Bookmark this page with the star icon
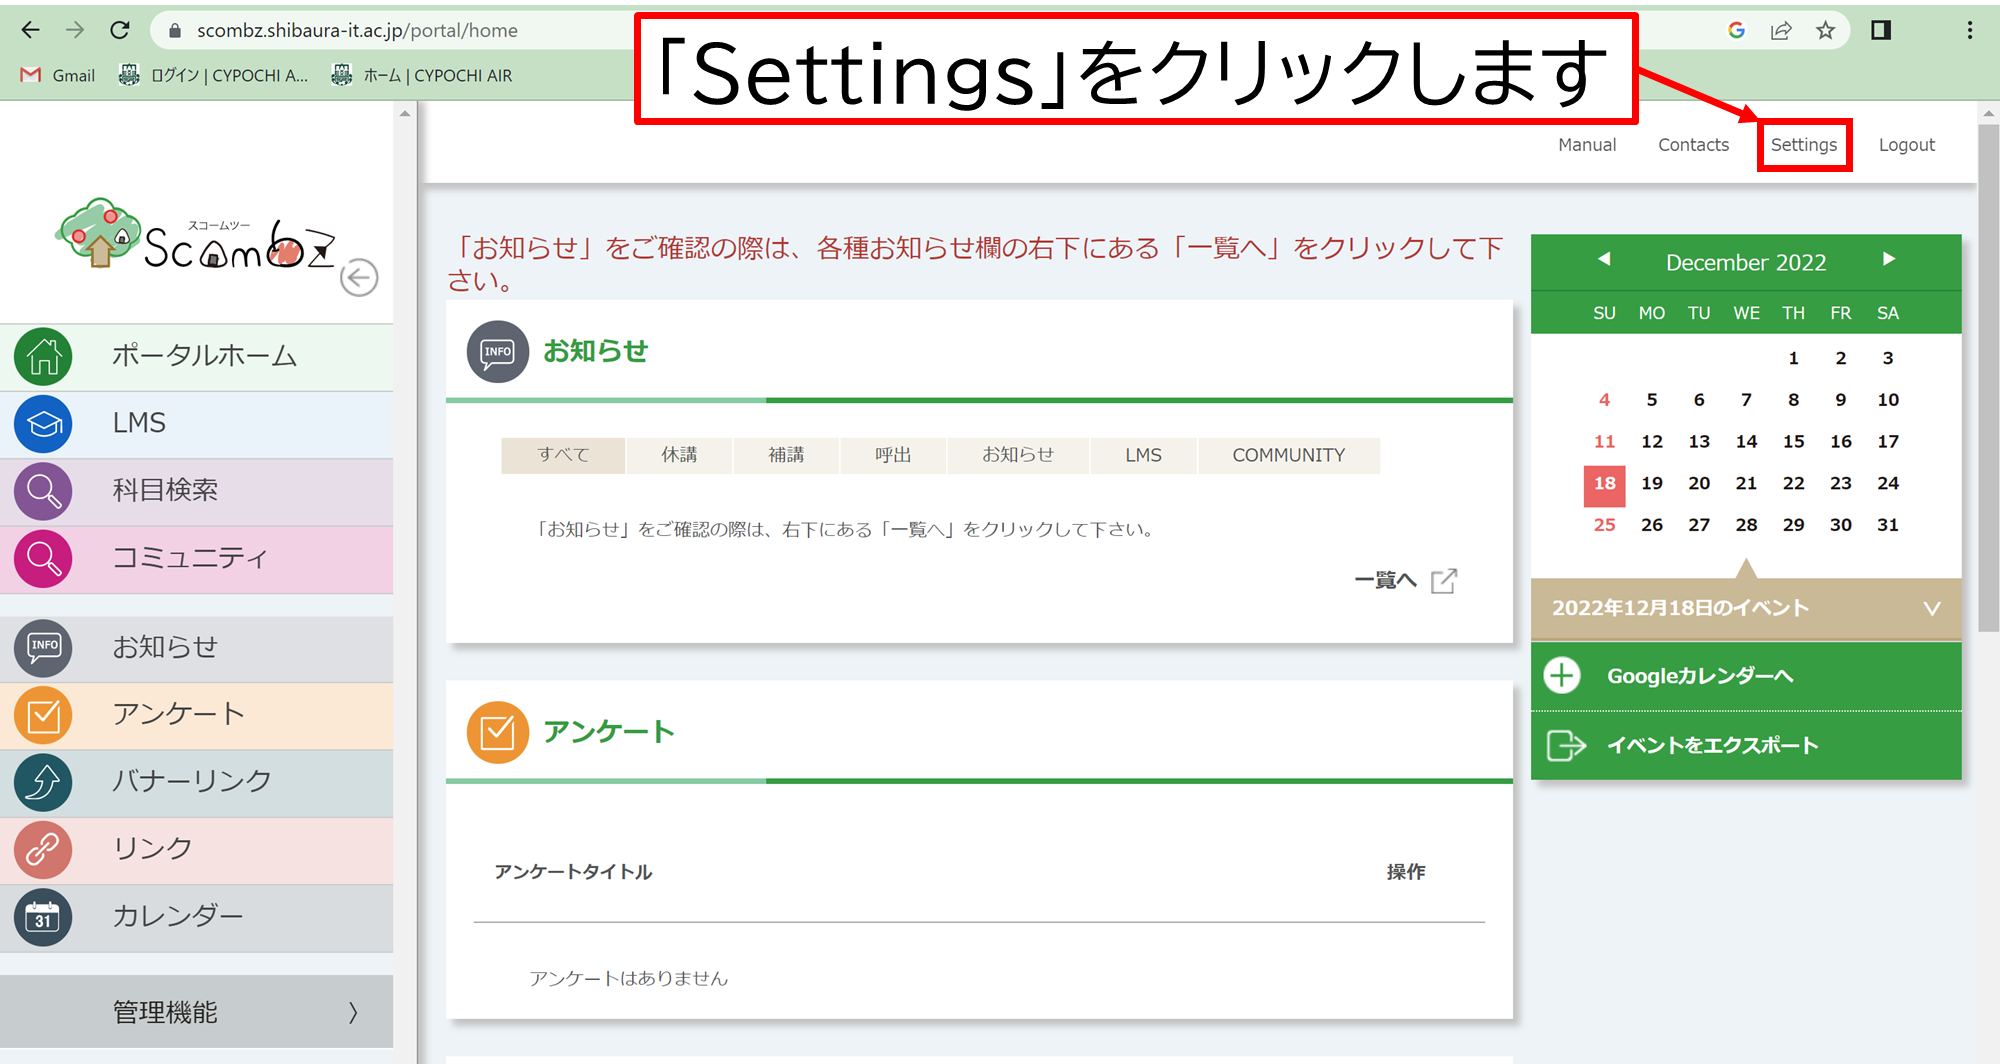Viewport: 2000px width, 1064px height. [1825, 30]
